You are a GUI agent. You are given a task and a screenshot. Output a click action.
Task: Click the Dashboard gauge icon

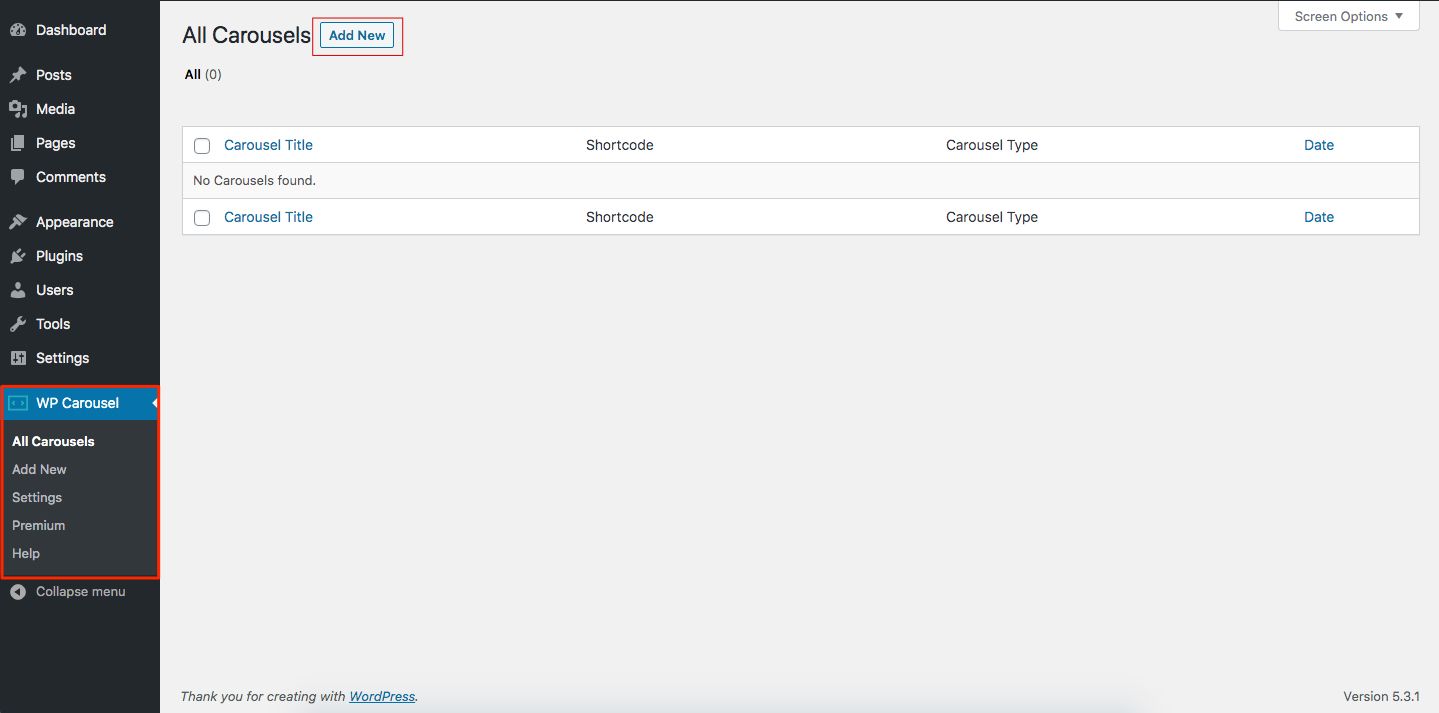tap(18, 30)
